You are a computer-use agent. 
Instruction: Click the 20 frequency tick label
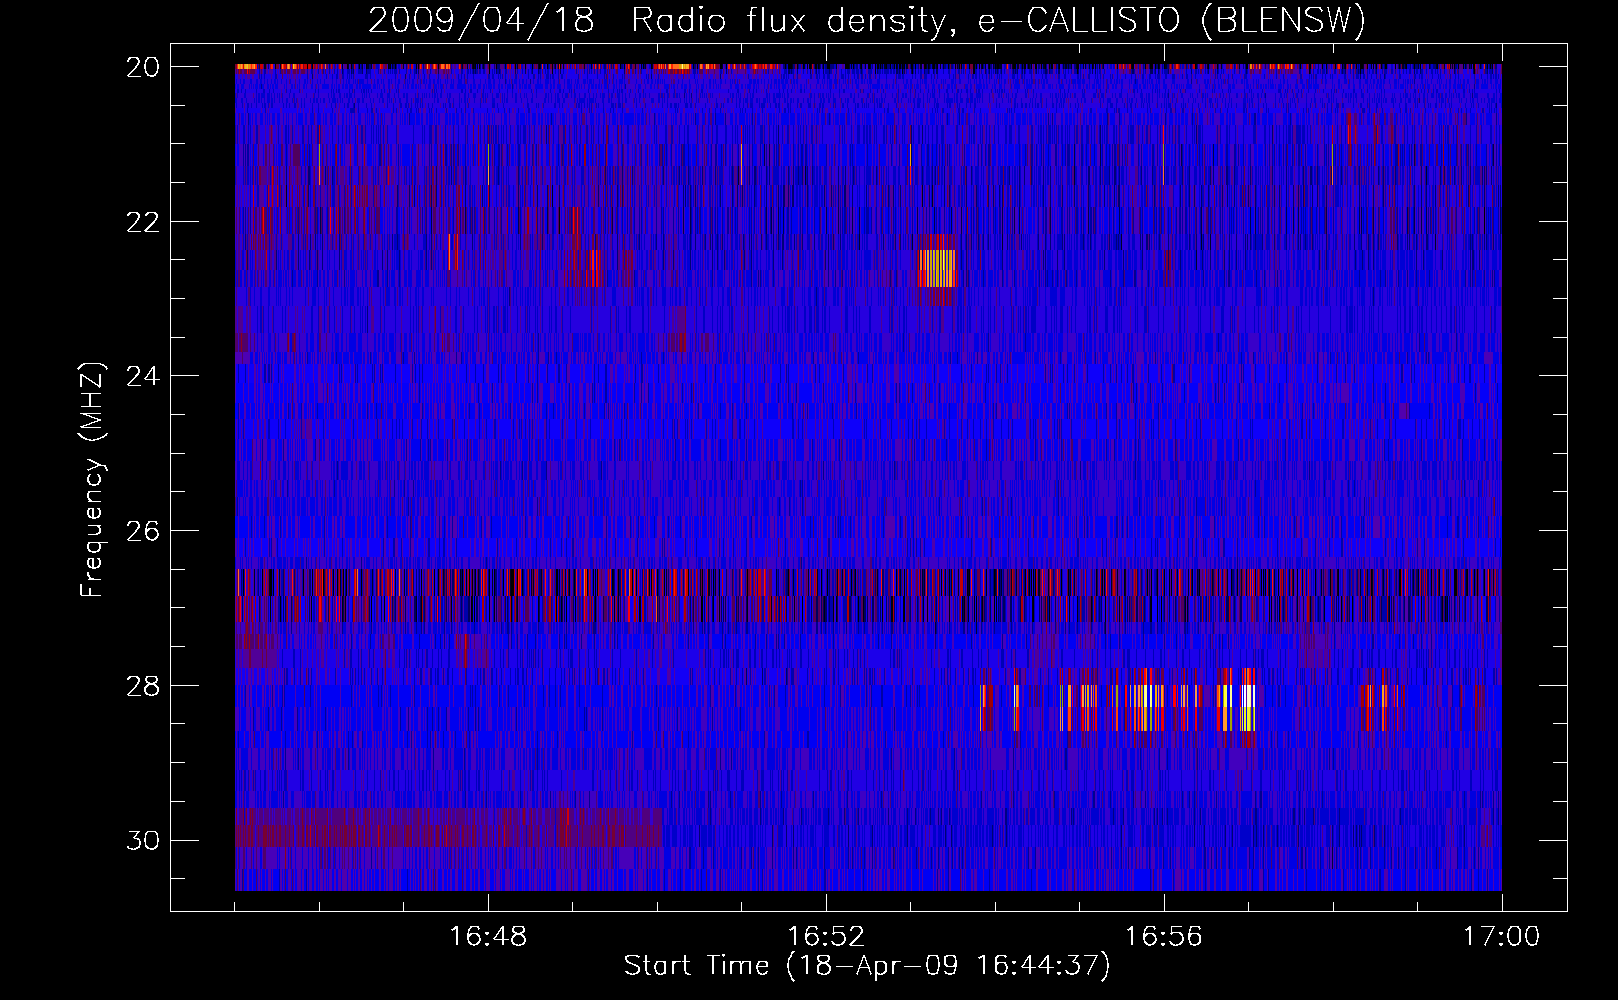tap(143, 67)
